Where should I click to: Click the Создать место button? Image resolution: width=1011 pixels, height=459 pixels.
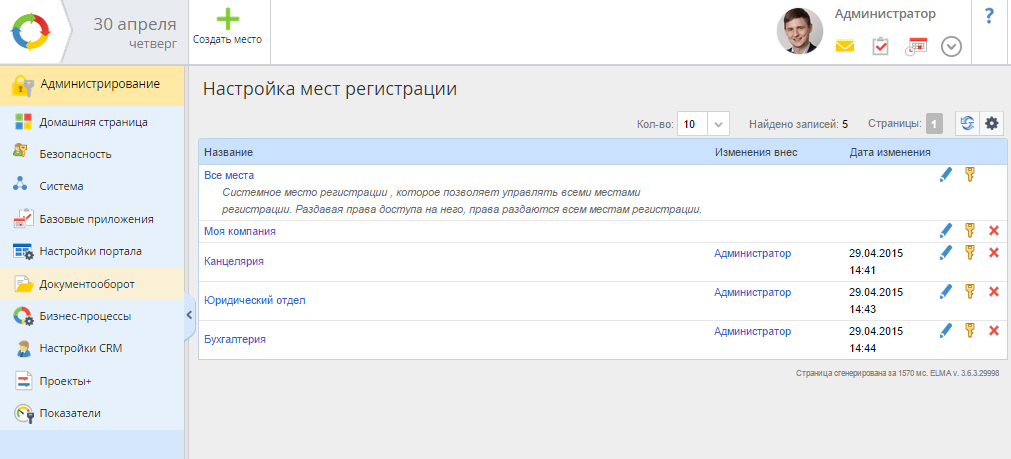(227, 28)
